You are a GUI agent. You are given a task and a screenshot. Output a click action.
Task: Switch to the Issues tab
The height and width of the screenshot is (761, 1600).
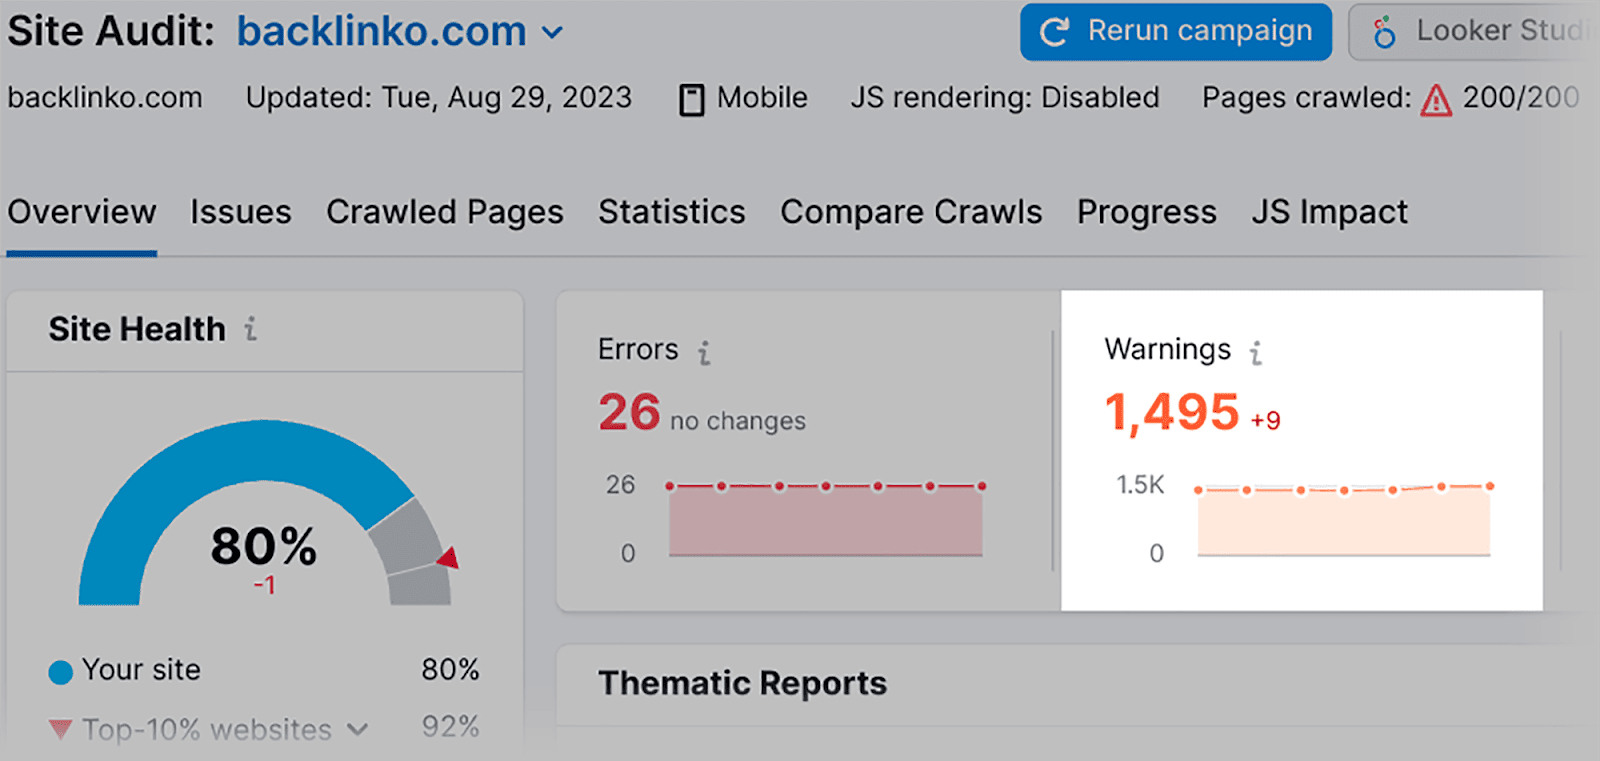241,212
